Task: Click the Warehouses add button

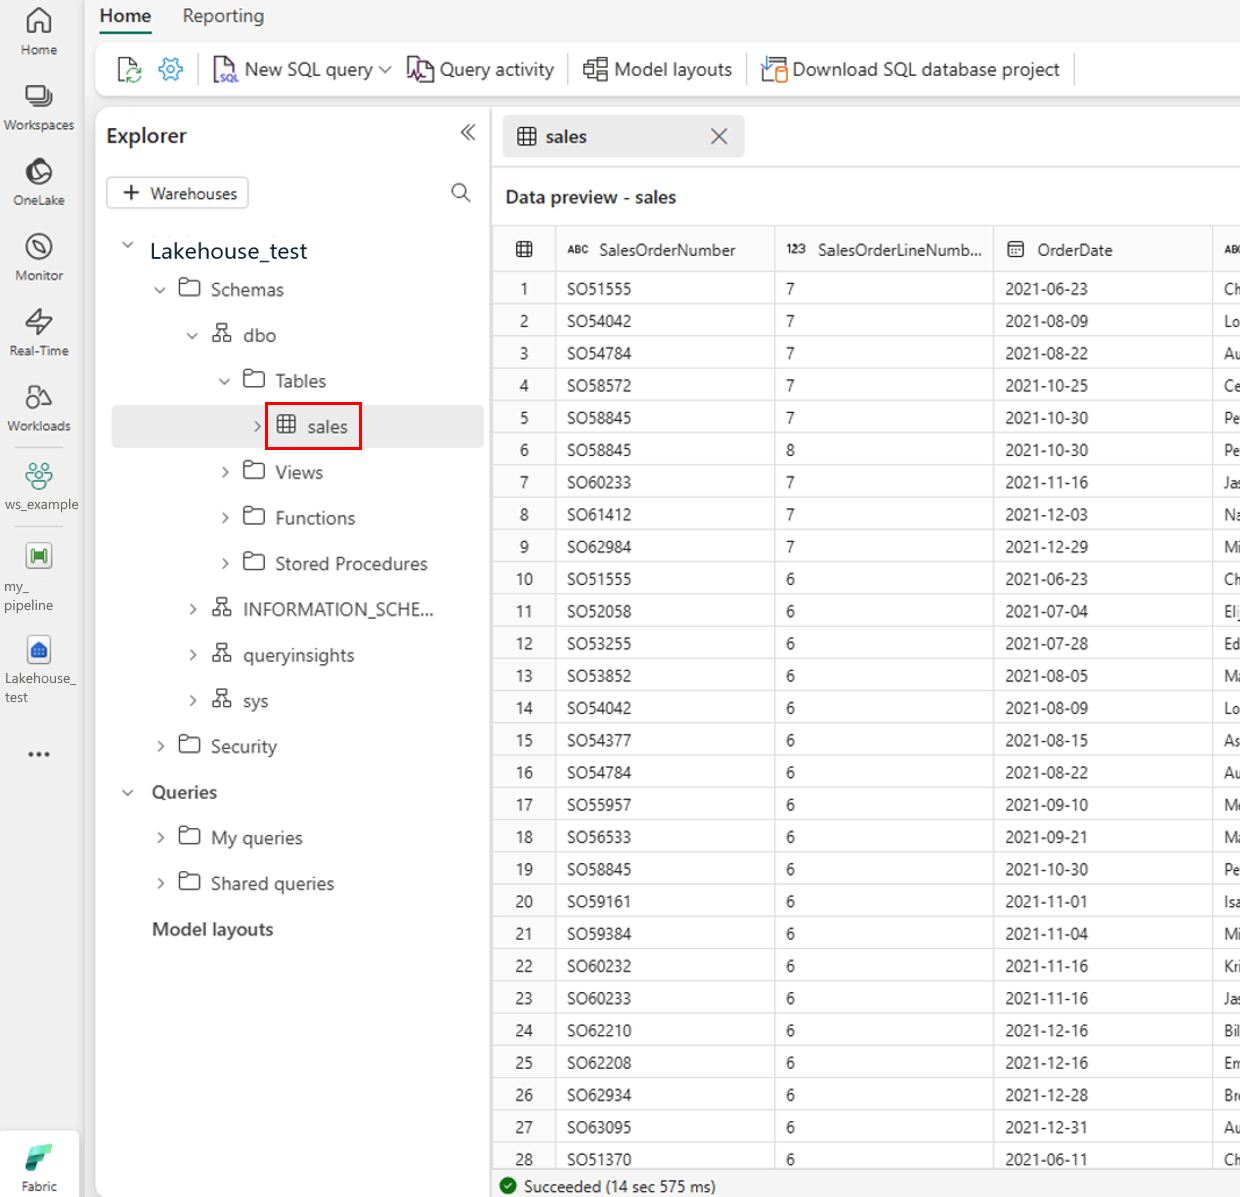Action: click(x=178, y=193)
